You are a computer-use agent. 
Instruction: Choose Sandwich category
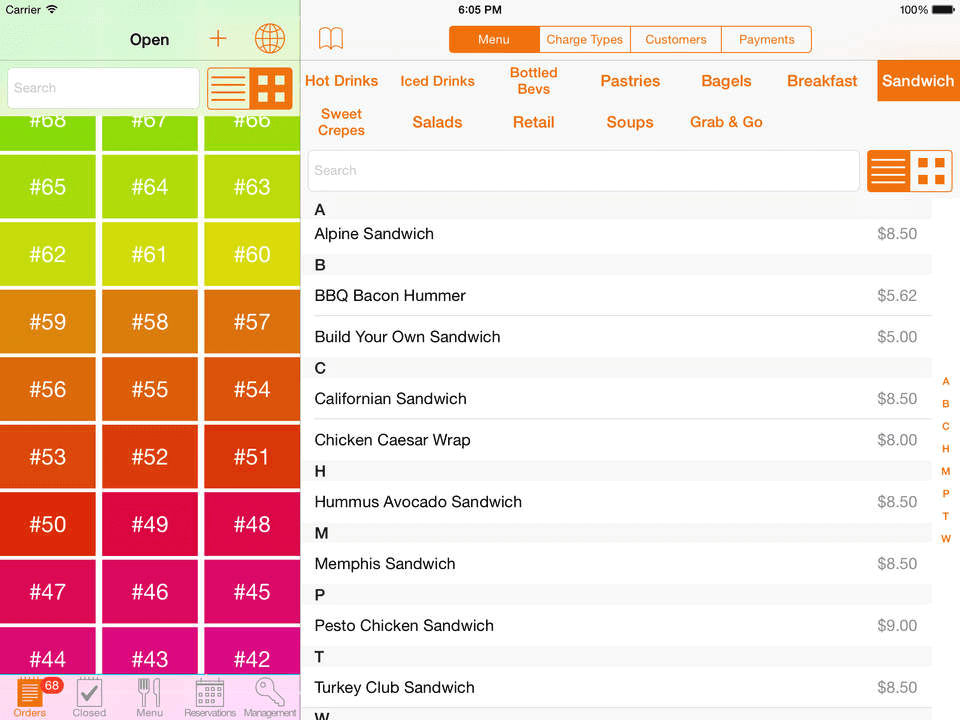918,81
